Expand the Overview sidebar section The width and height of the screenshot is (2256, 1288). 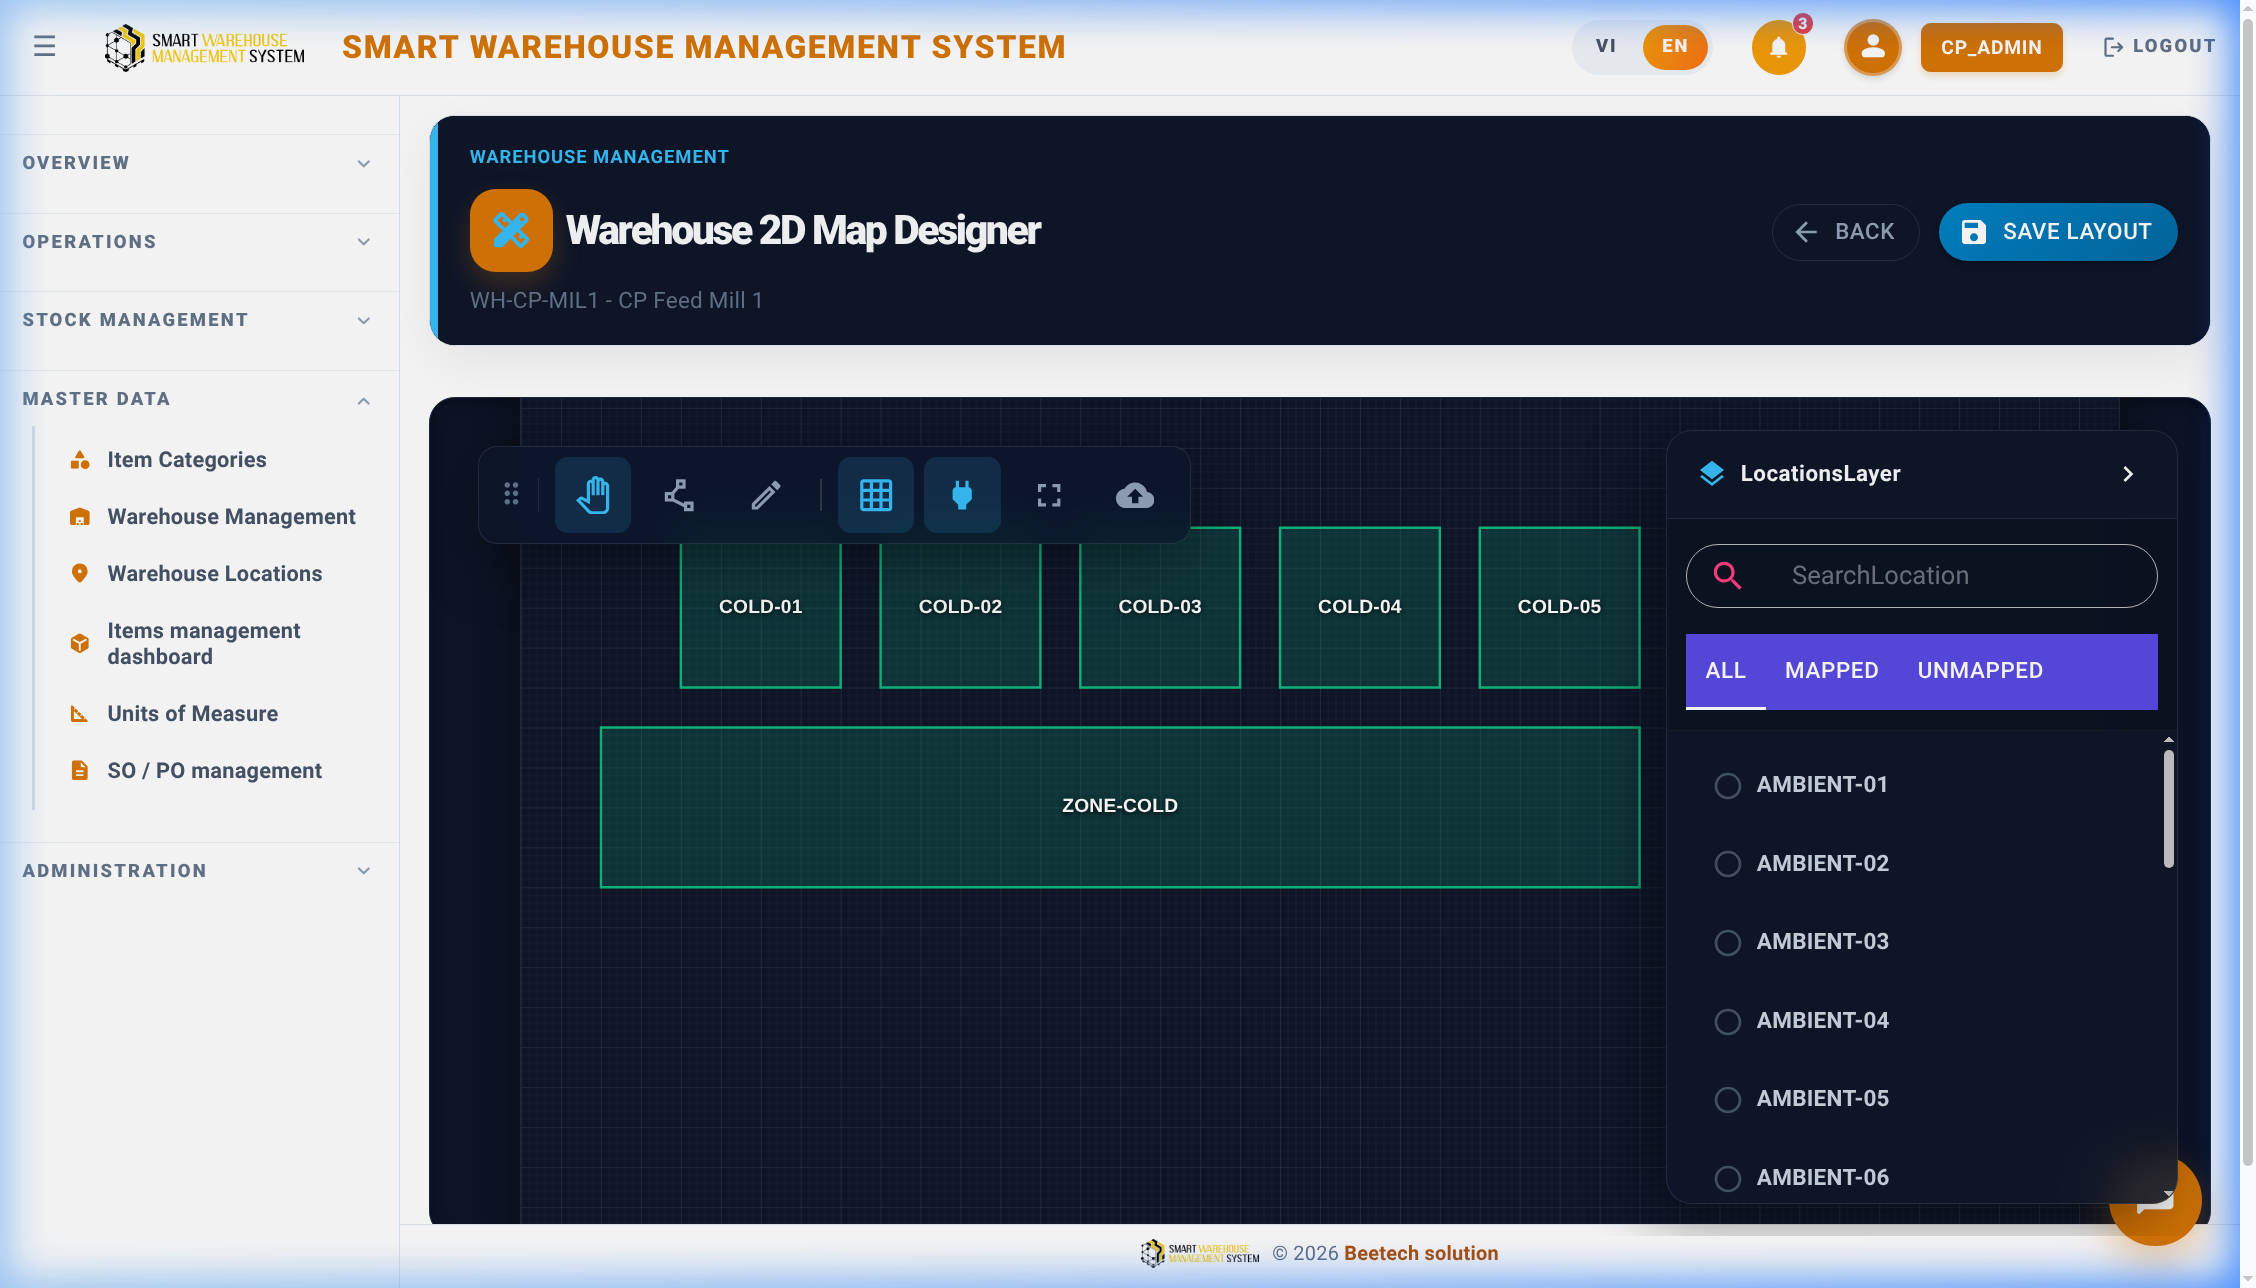pos(199,163)
